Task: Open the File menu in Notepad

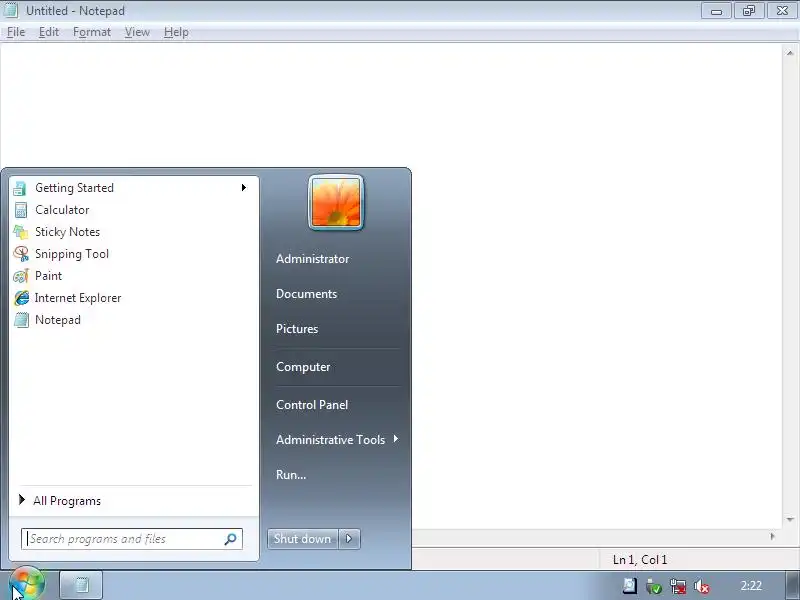Action: (x=16, y=32)
